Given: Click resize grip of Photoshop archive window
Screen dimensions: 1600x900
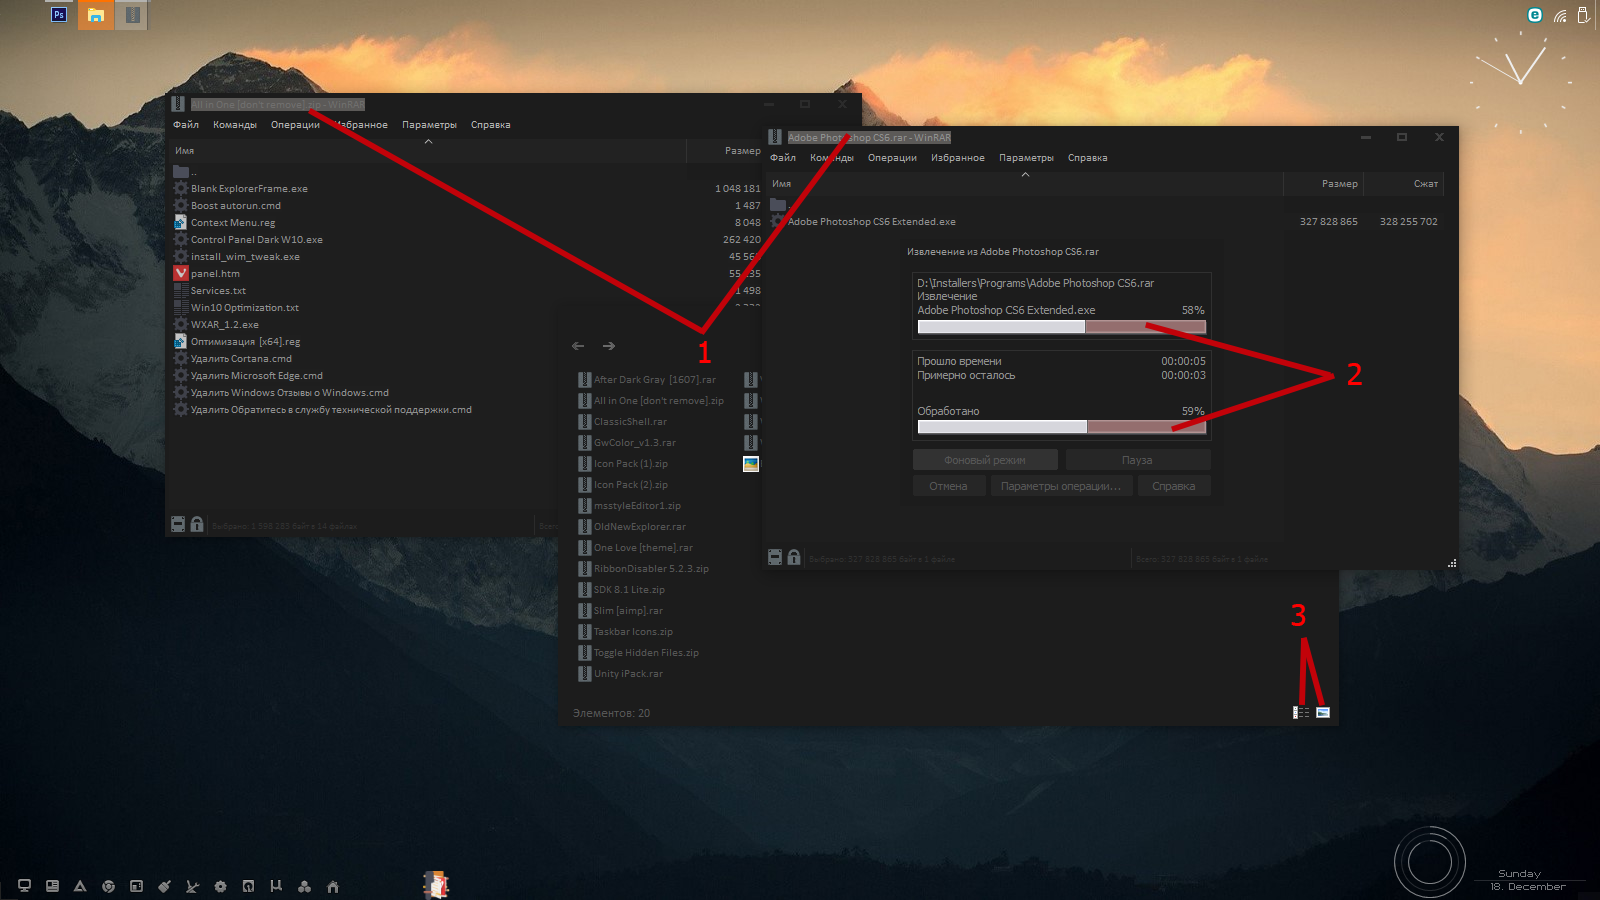Looking at the screenshot, I should coord(1452,563).
